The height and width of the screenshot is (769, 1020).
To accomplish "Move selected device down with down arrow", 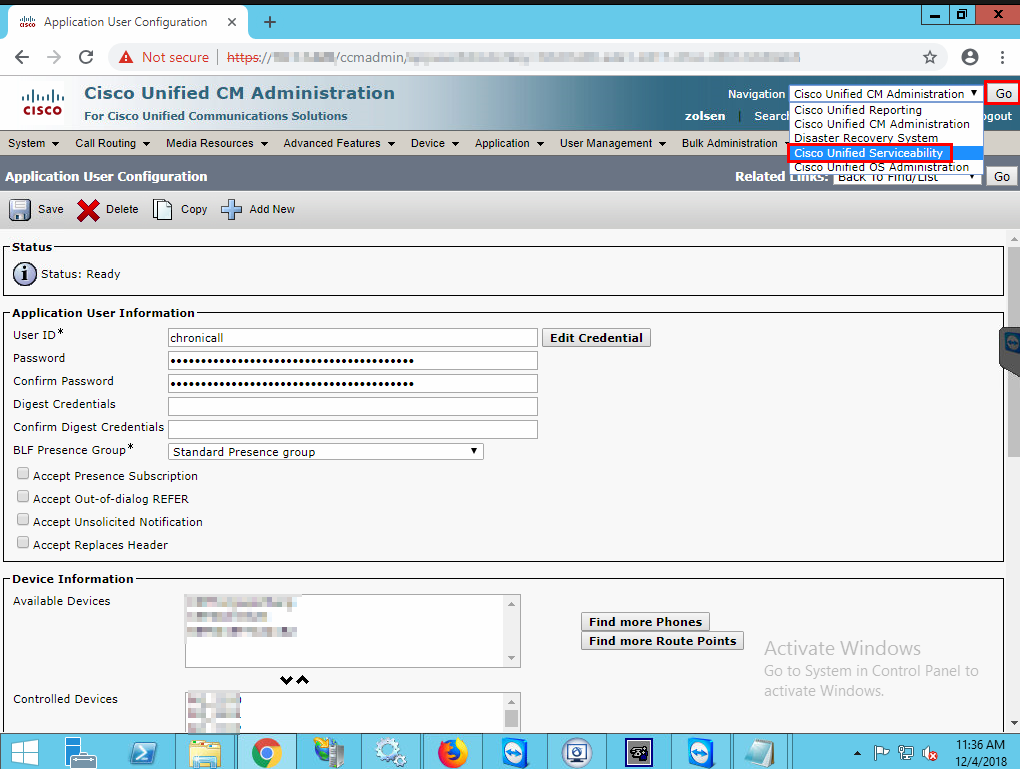I will coord(286,680).
